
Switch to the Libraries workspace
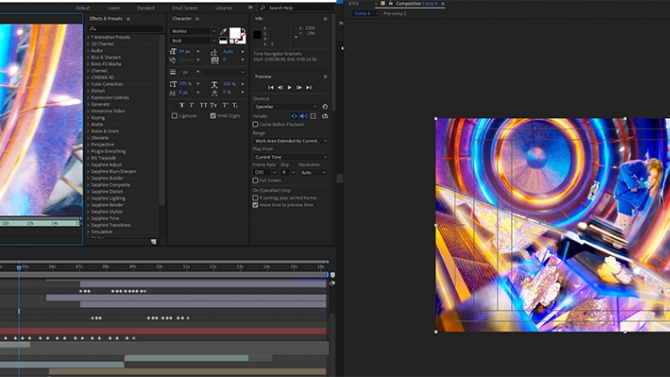223,8
